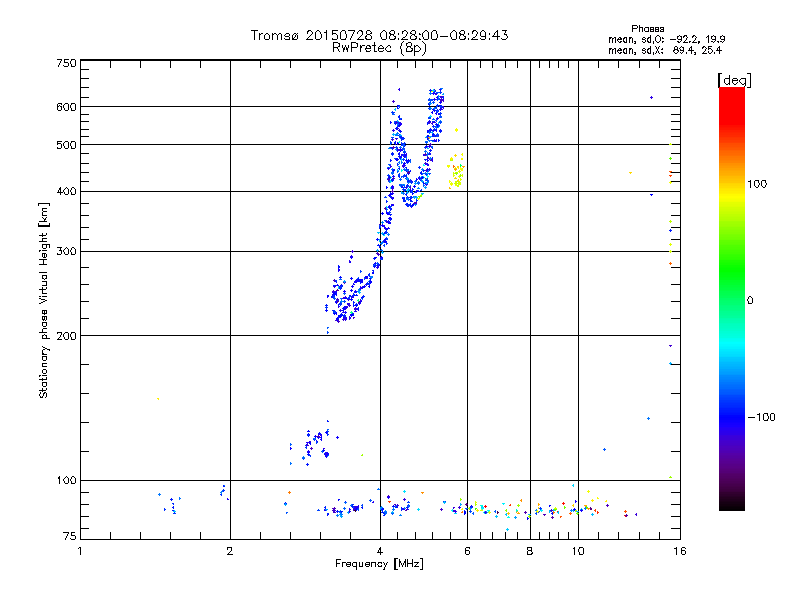Click the y-axis tick '400'
The width and height of the screenshot is (800, 600).
tap(67, 191)
